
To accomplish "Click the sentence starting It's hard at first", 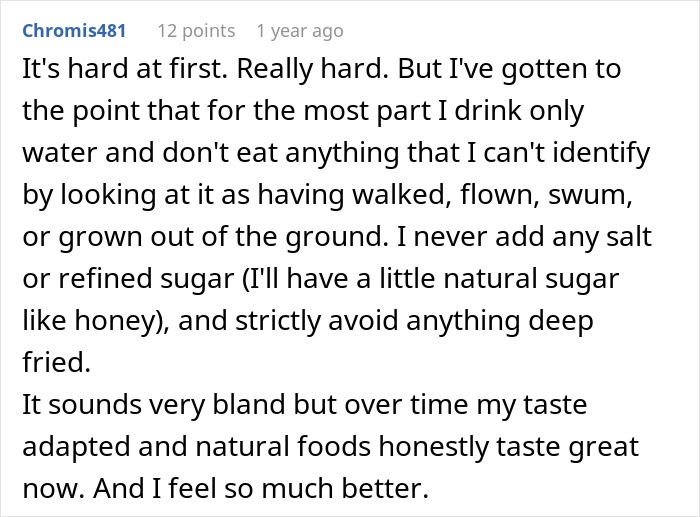I will (x=125, y=69).
